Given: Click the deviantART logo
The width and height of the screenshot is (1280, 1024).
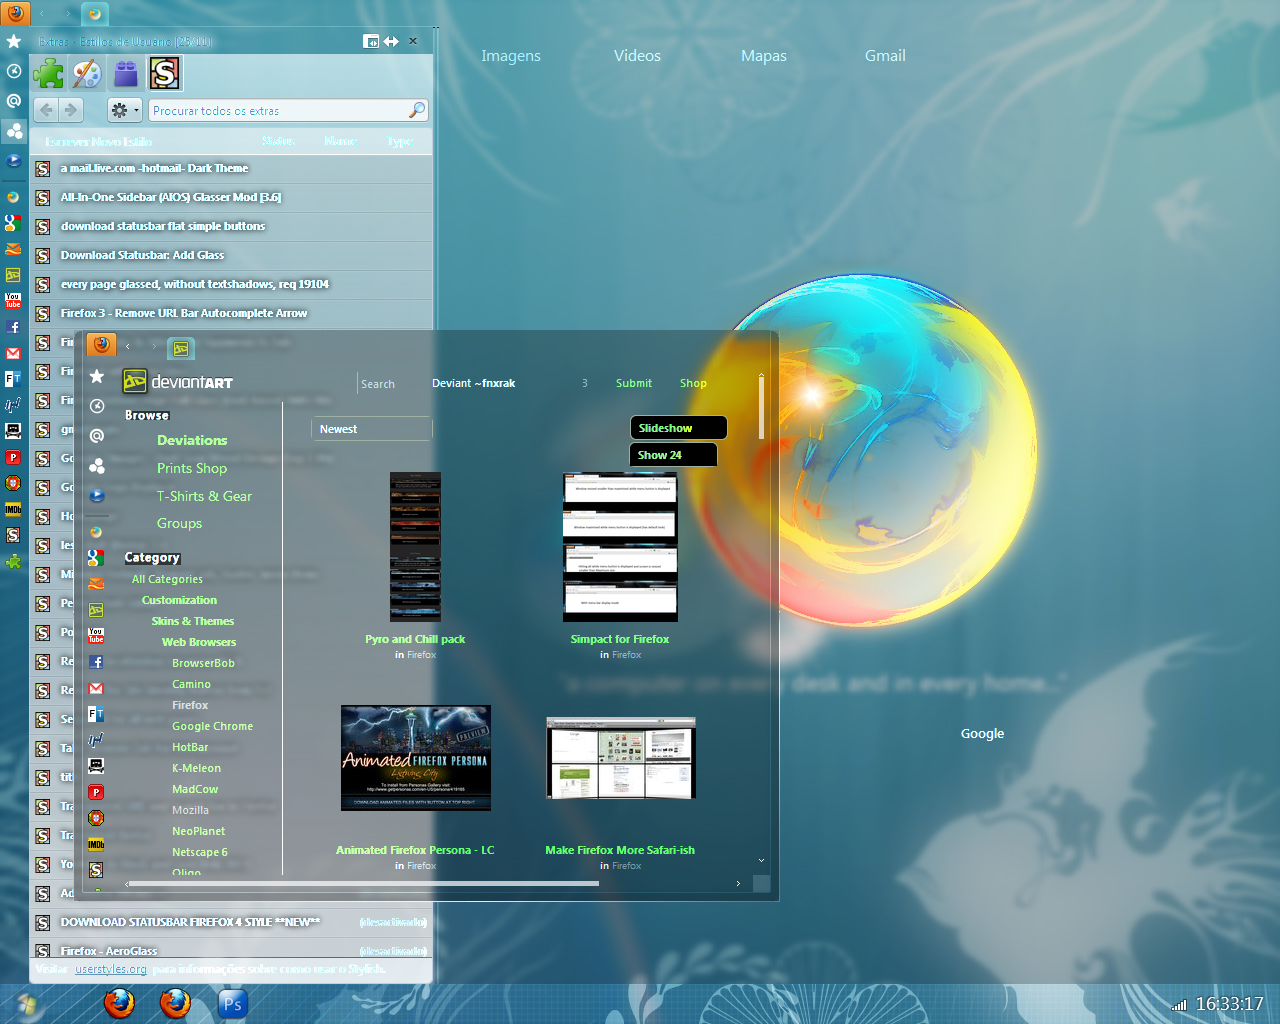Looking at the screenshot, I should click(x=178, y=381).
